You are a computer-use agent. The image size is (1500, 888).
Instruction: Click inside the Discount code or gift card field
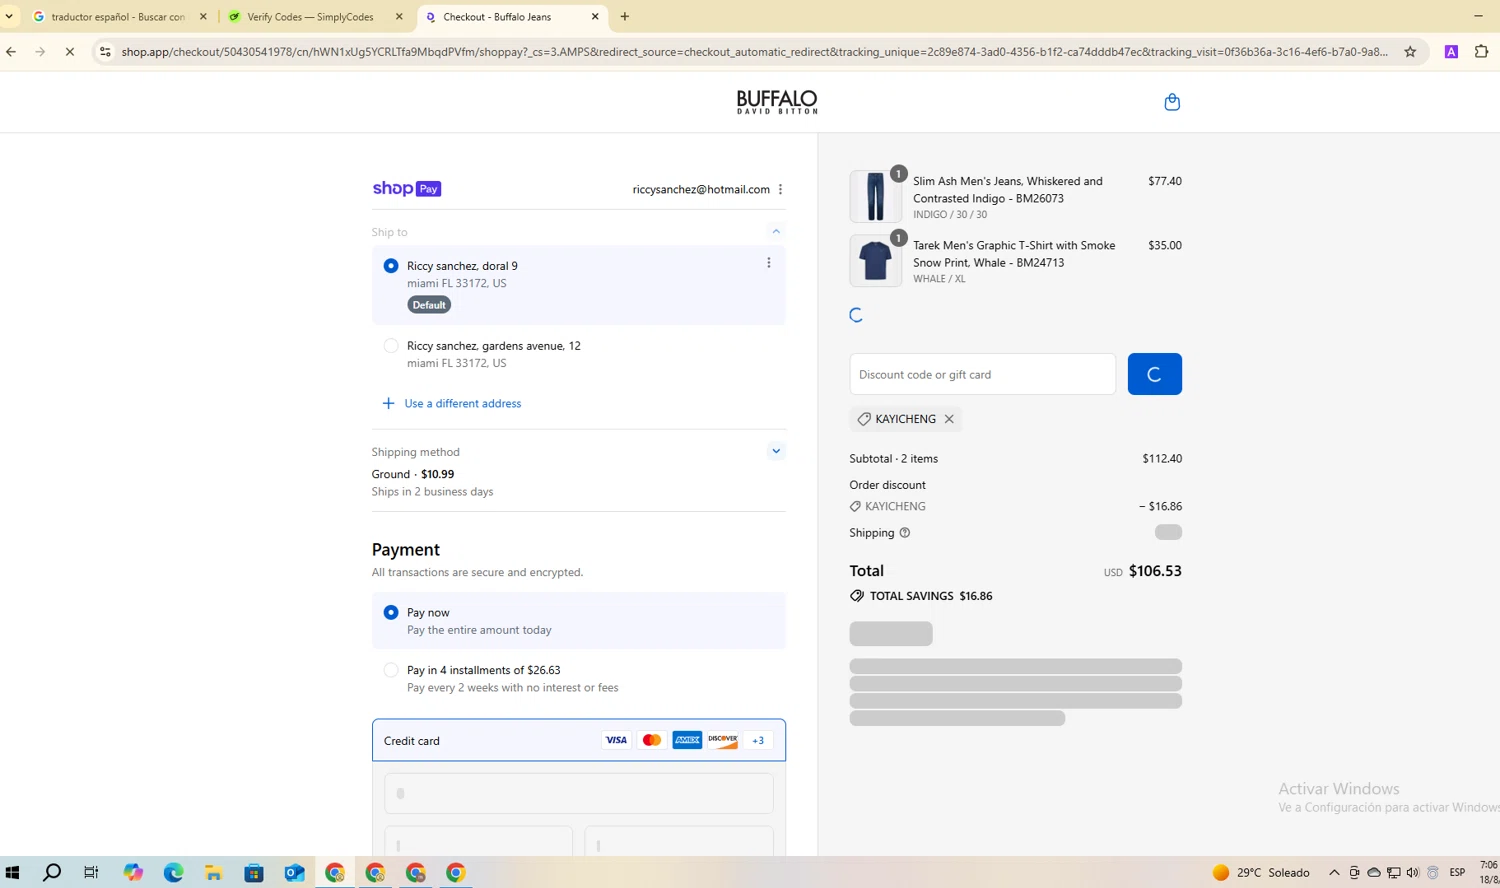click(983, 374)
